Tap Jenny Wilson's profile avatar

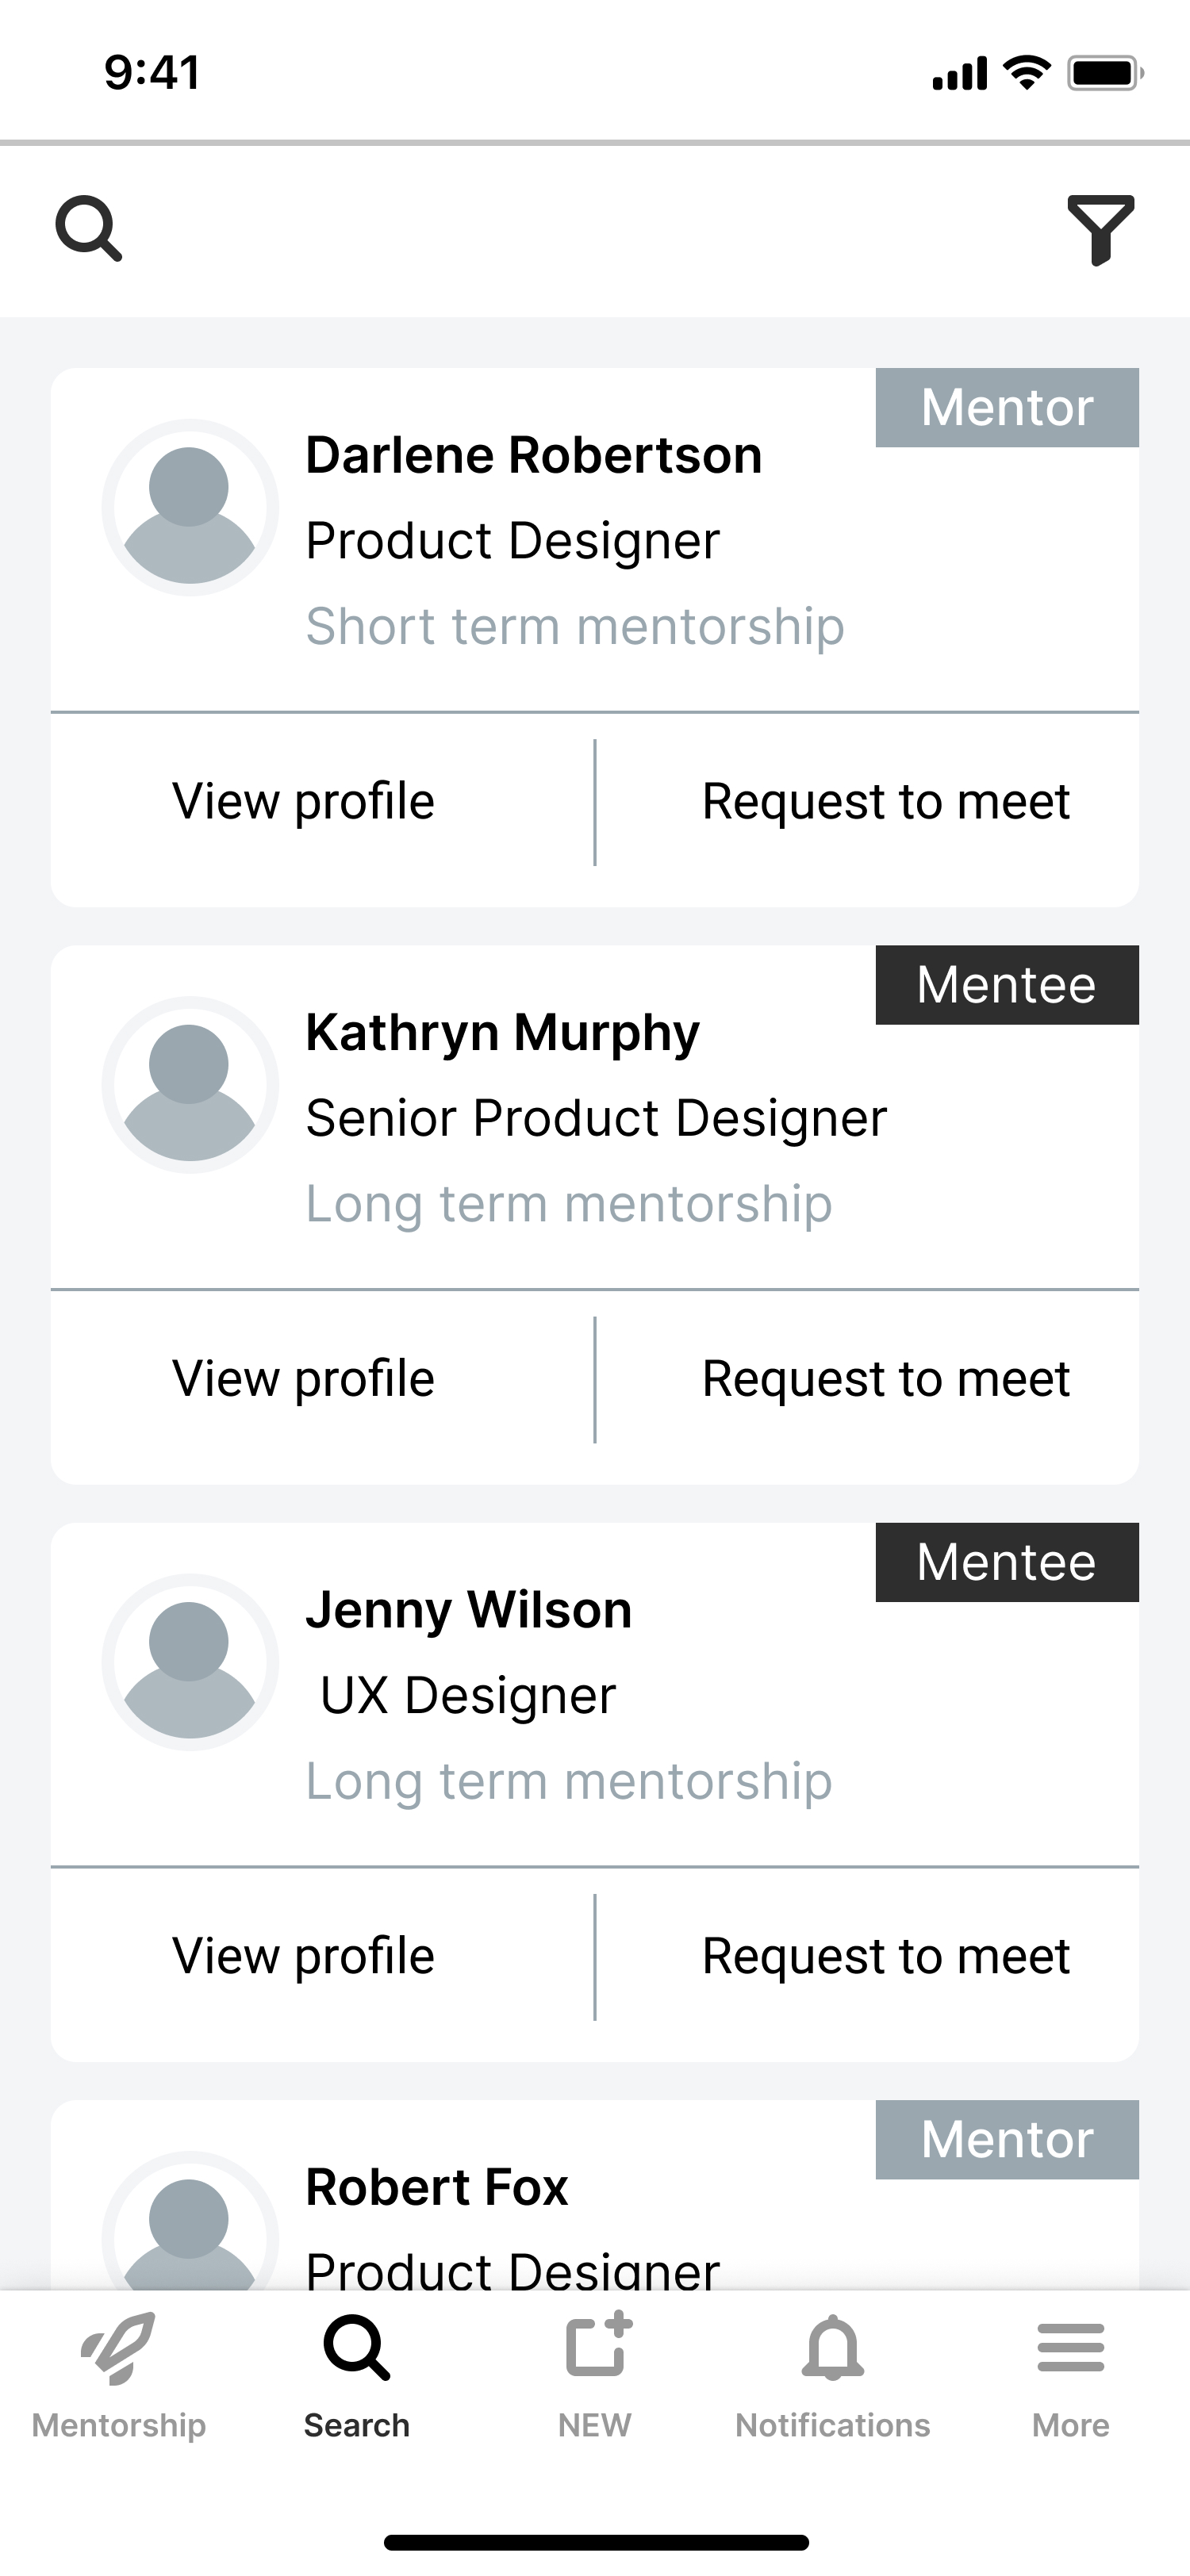point(190,1662)
